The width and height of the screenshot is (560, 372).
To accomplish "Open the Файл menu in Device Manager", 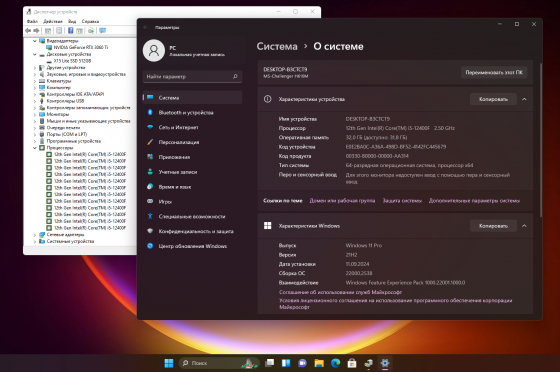I will tap(32, 21).
